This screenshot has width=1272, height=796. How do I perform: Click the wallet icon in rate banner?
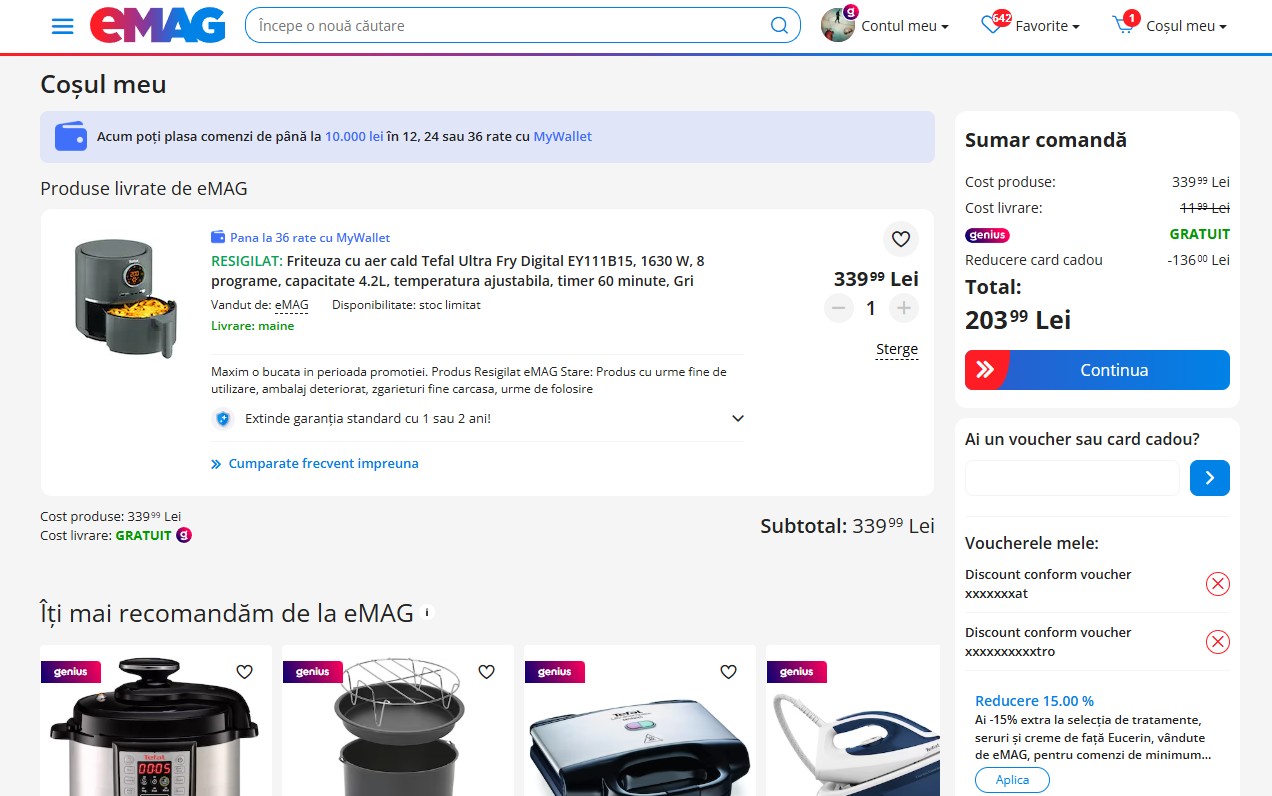pos(71,136)
